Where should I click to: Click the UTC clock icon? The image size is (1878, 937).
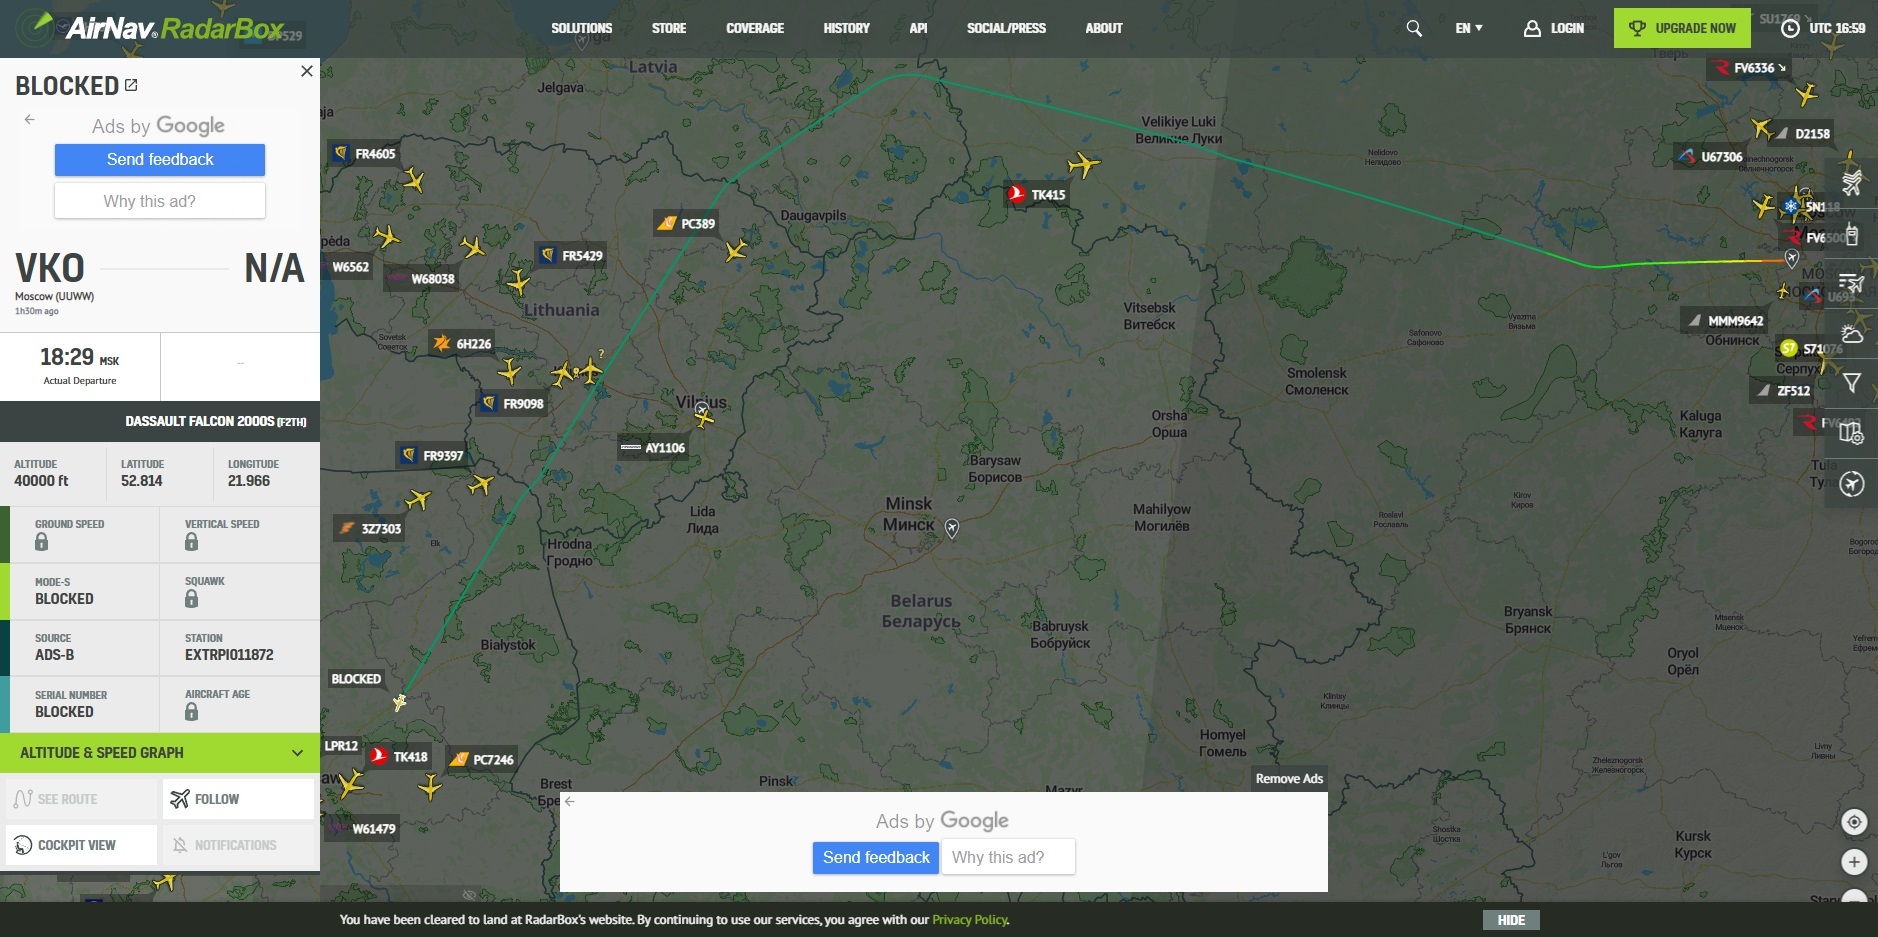pos(1791,28)
